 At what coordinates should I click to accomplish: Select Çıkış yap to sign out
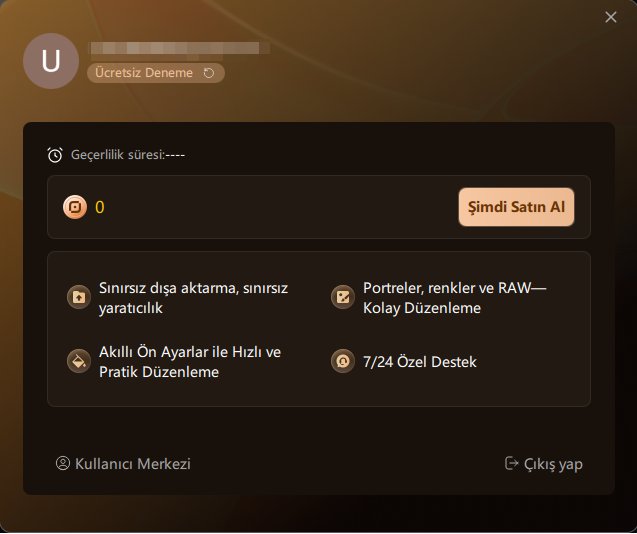coord(544,464)
